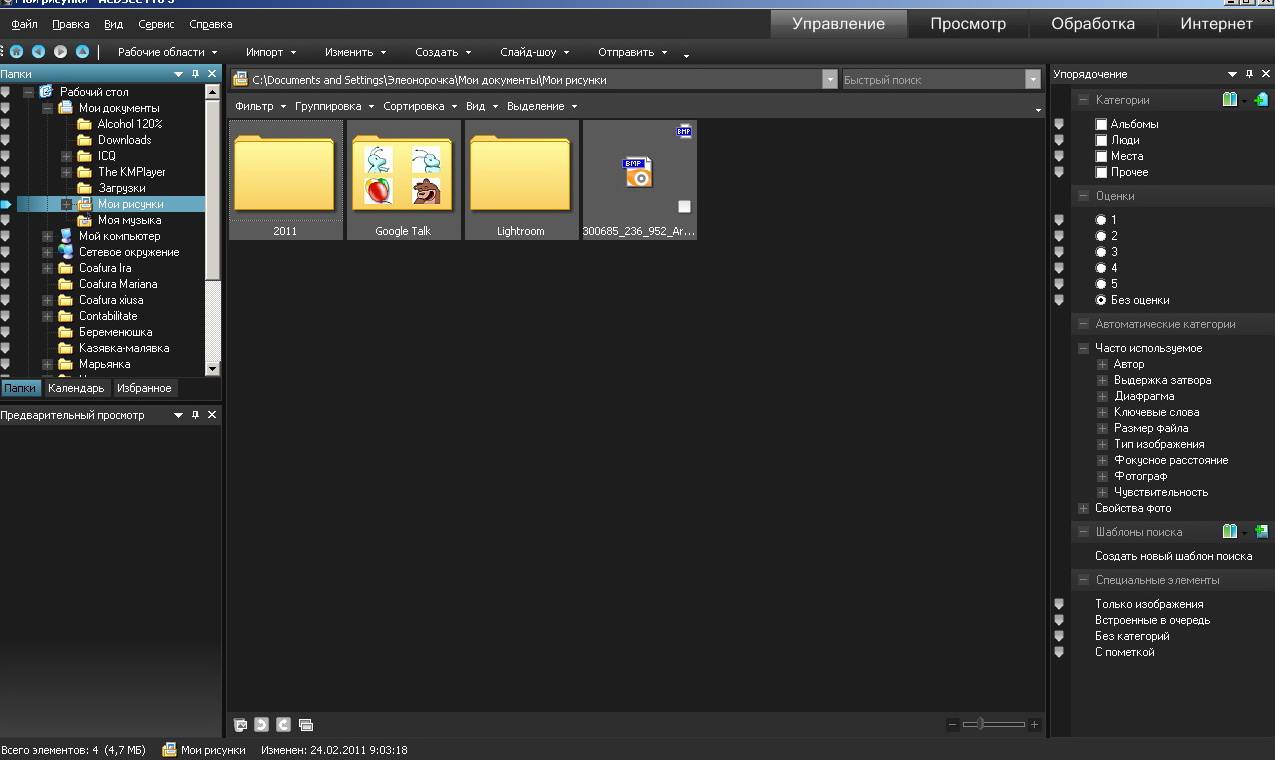Screen dimensions: 1275x760
Task: Click the Рабочий стол desktop icon in folder tree
Action: point(46,92)
